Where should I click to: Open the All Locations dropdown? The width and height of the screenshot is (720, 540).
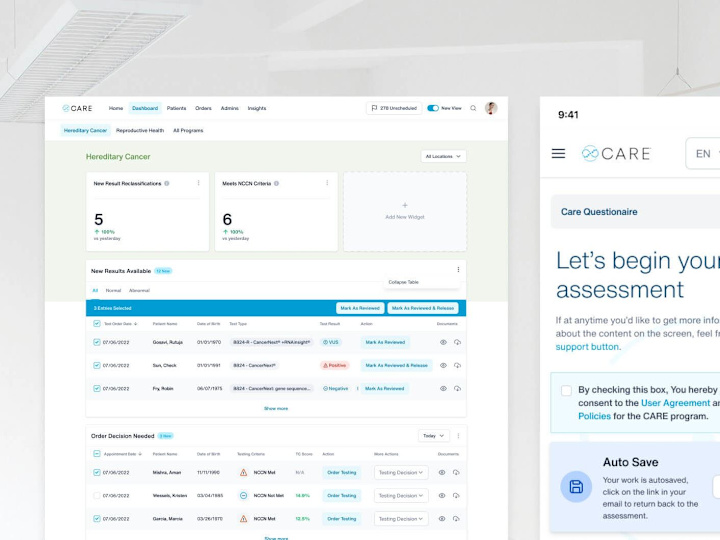[444, 156]
